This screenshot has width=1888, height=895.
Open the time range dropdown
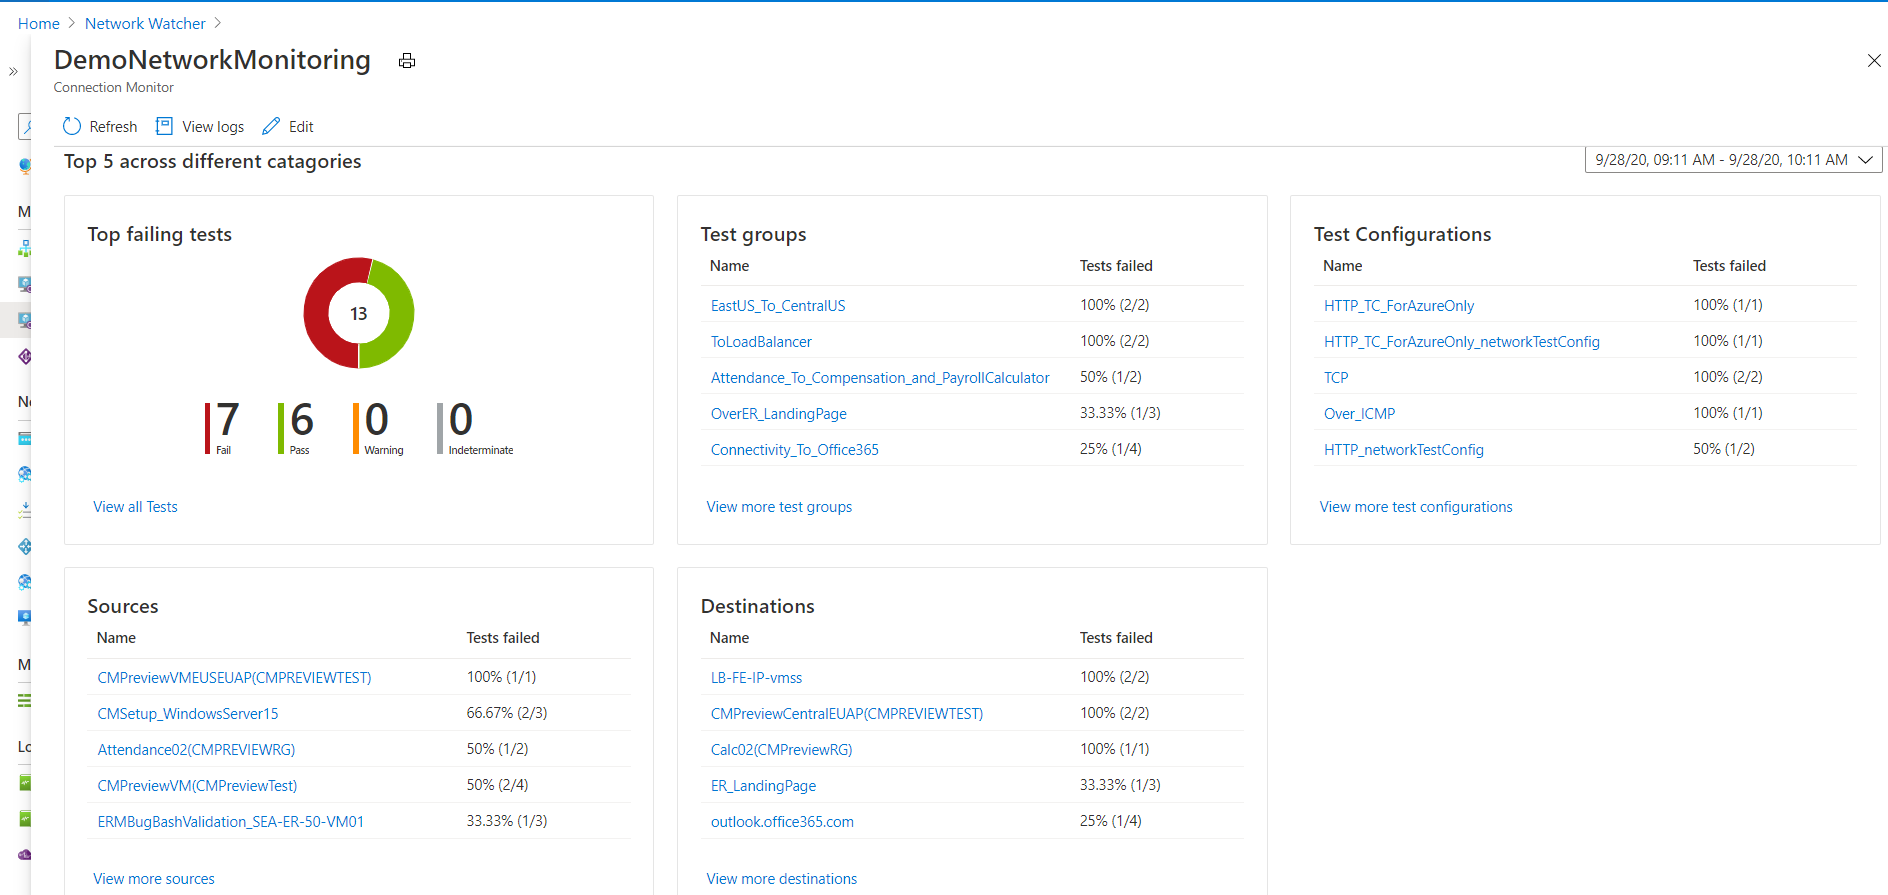[1733, 160]
